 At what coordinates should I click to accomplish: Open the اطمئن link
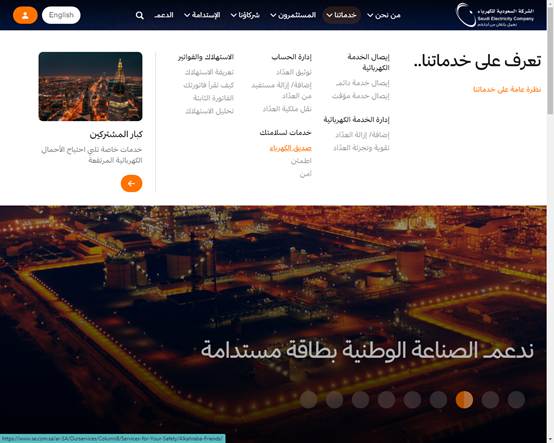(301, 161)
